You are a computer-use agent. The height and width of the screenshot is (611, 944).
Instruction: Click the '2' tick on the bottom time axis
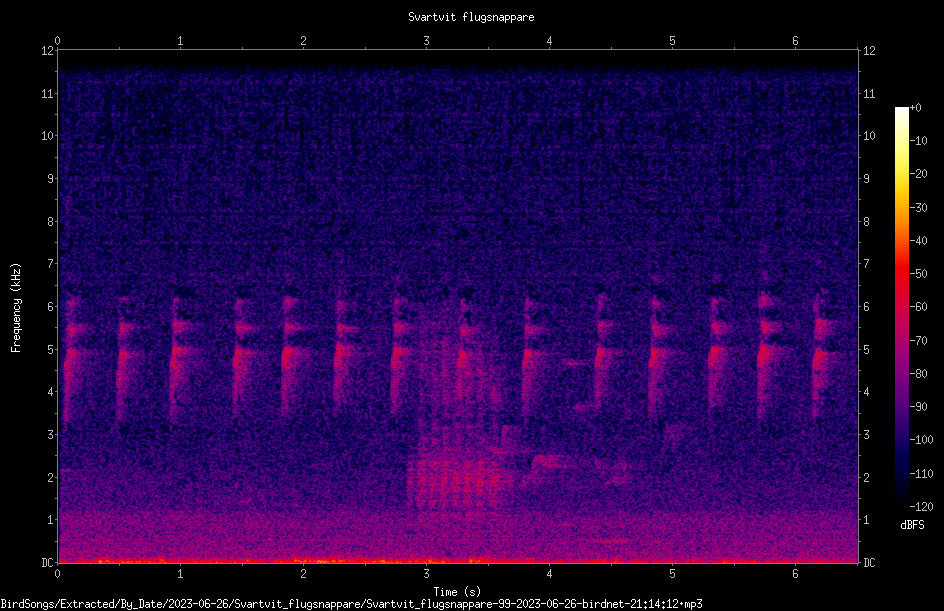[303, 574]
